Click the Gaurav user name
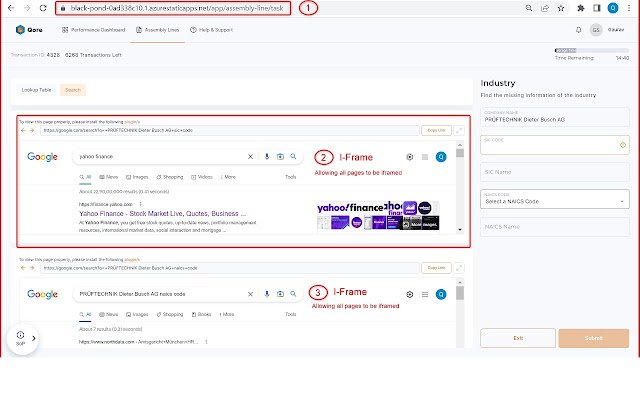Viewport: 640px width, 400px height. tap(616, 30)
